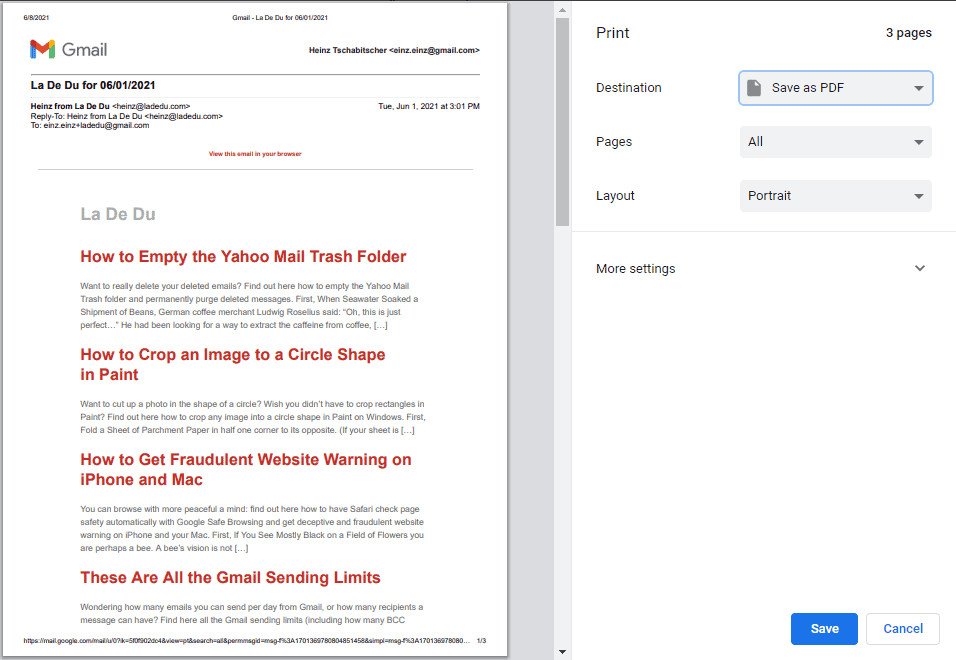Click the Save button
The height and width of the screenshot is (660, 956).
pos(824,628)
